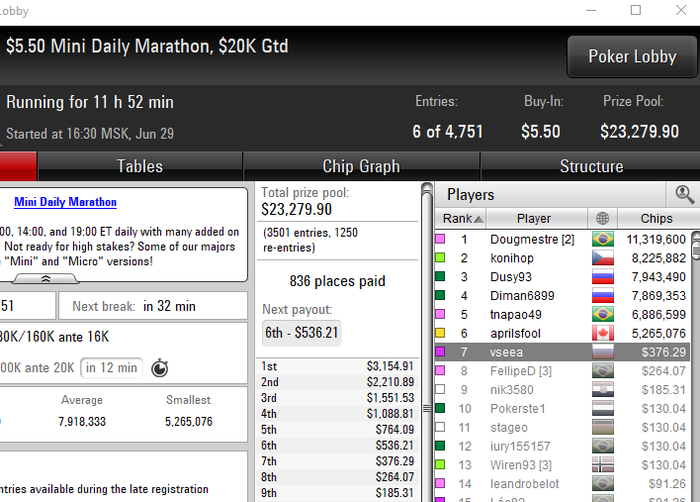
Task: Open the Mini Daily Marathon link
Action: (x=65, y=202)
